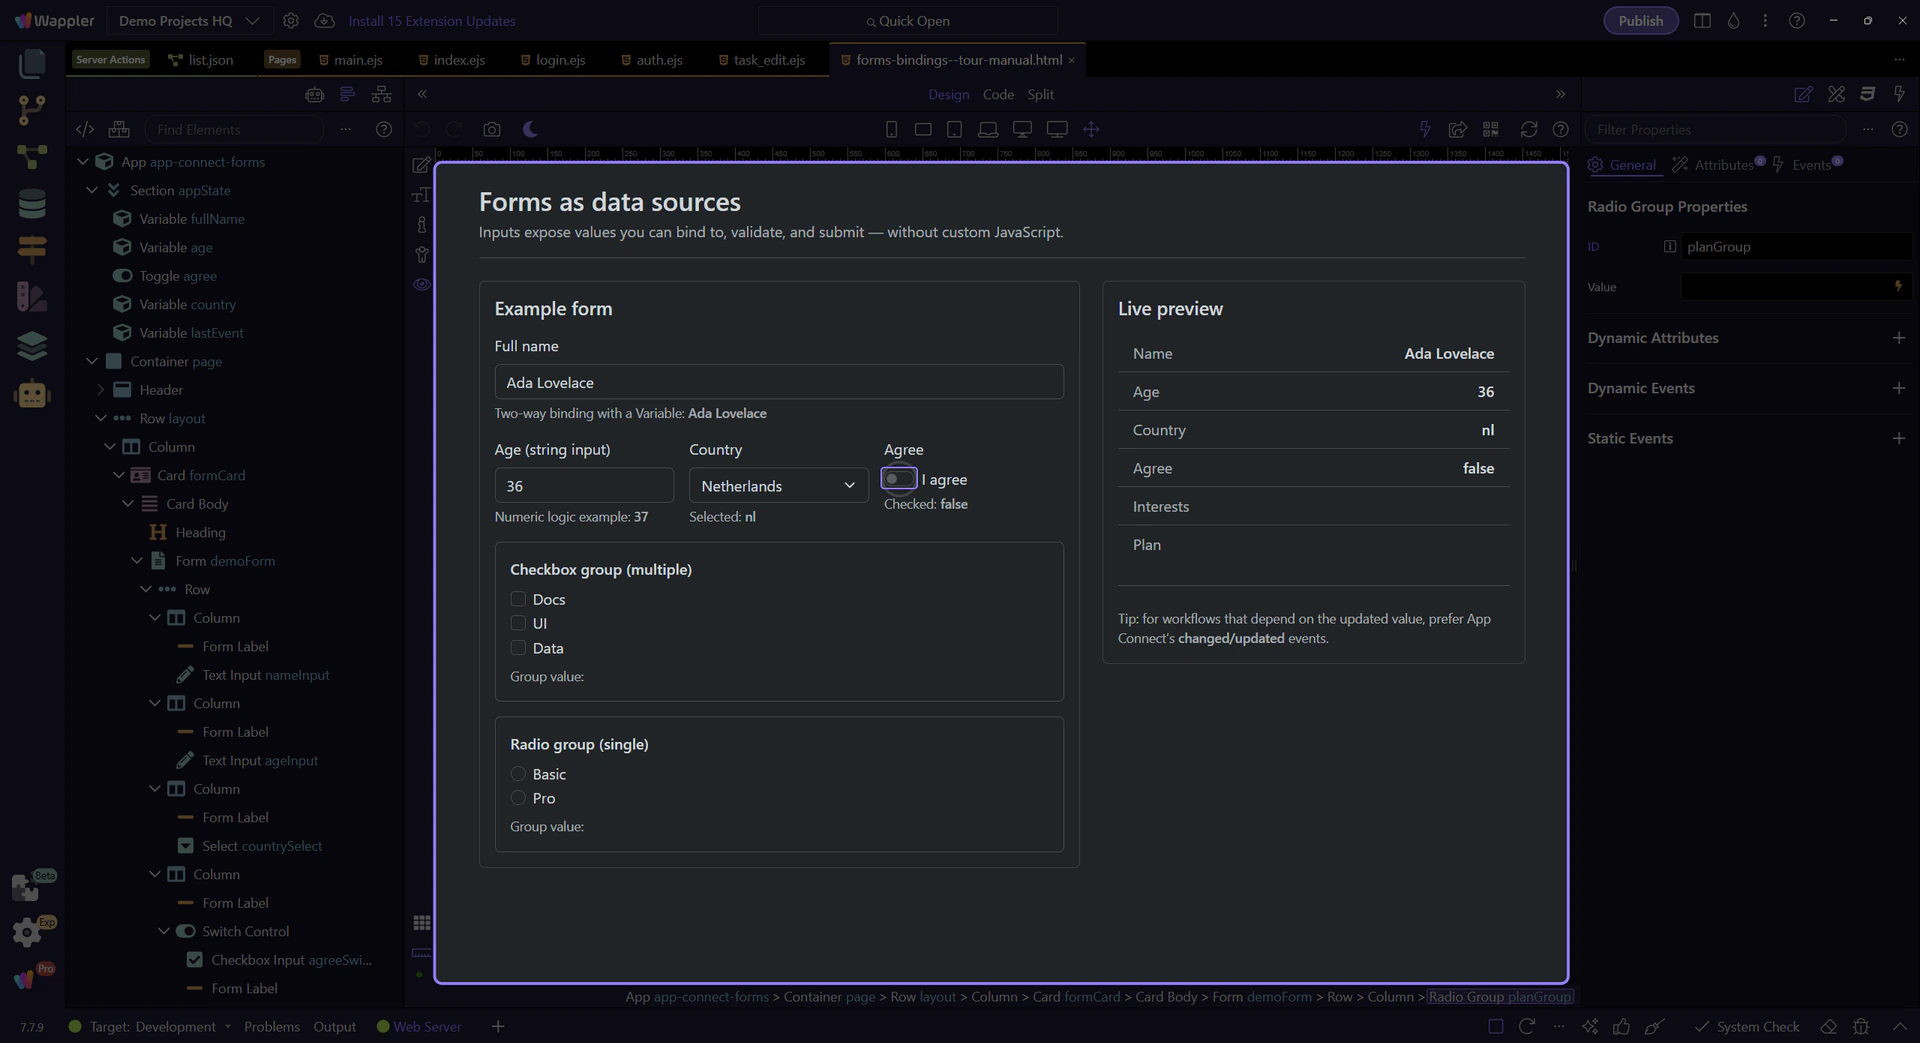The width and height of the screenshot is (1920, 1043).
Task: Expand the Header tree node
Action: (x=100, y=390)
